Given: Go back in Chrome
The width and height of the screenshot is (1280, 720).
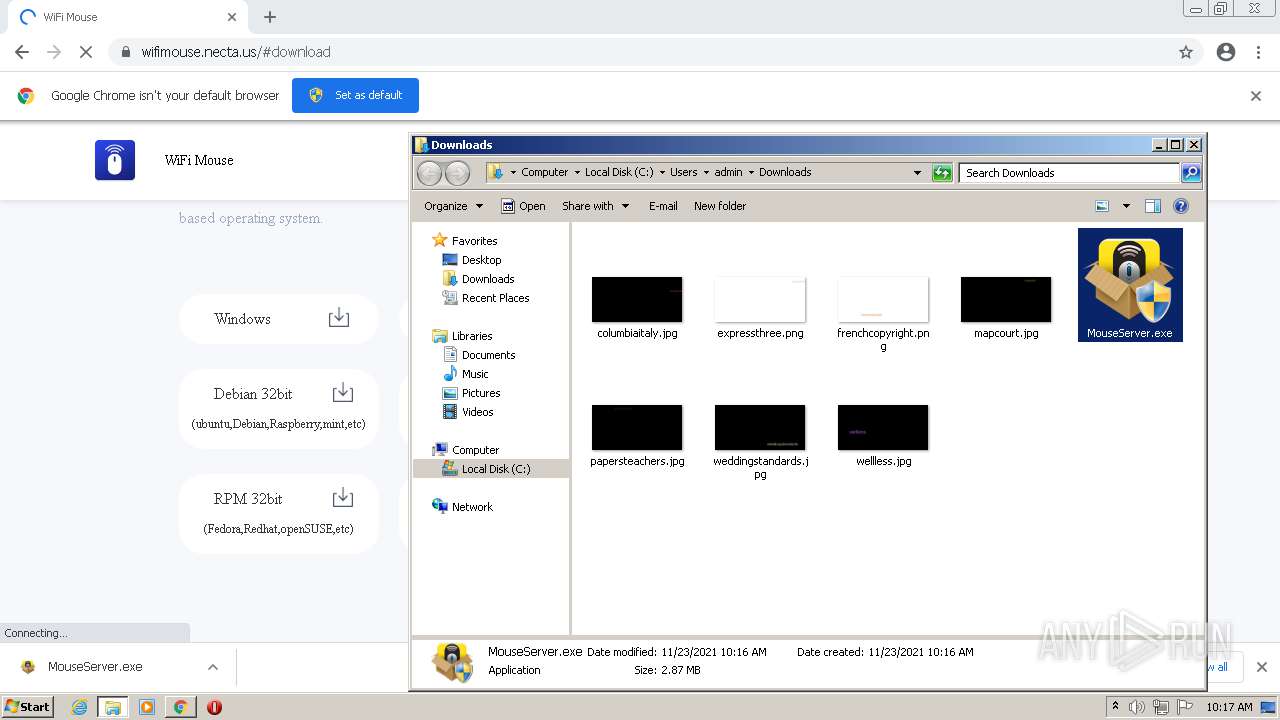Looking at the screenshot, I should click(x=22, y=52).
